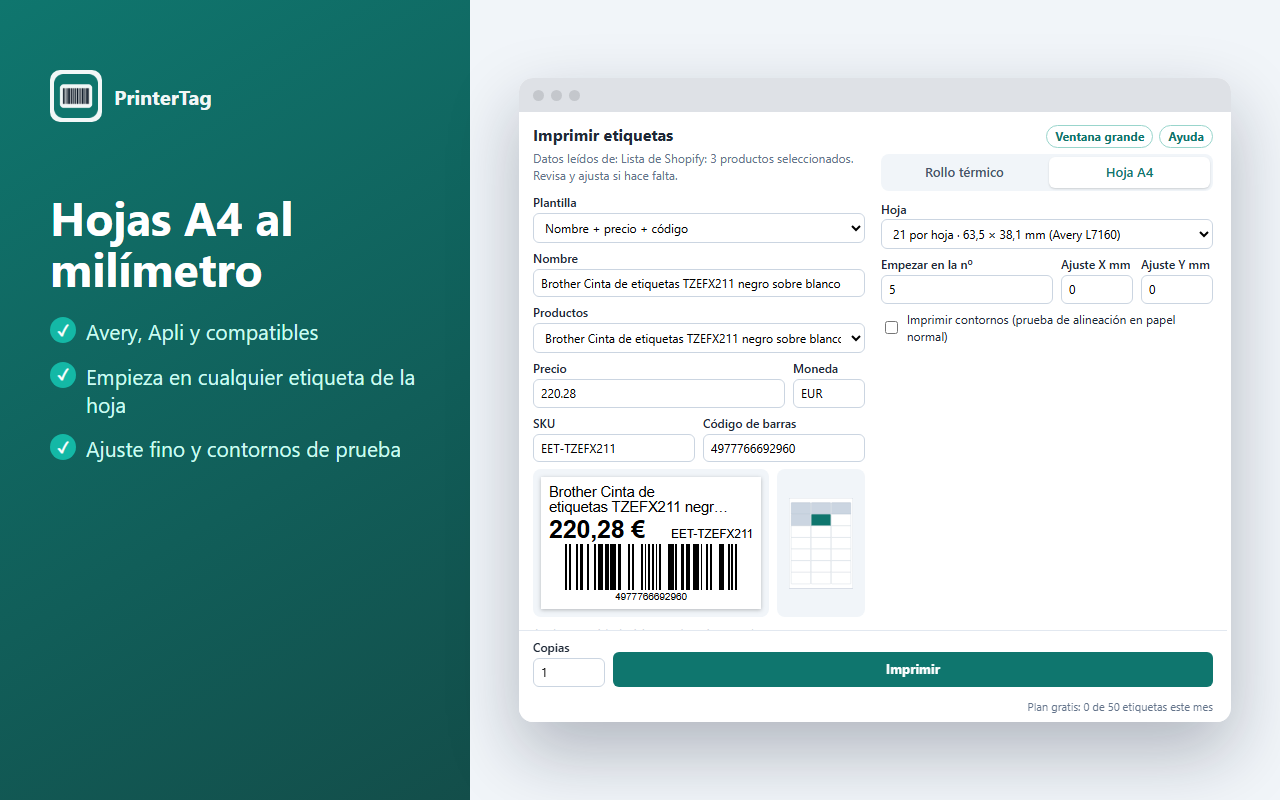Click the label preview with barcode
This screenshot has width=1280, height=800.
coord(651,543)
